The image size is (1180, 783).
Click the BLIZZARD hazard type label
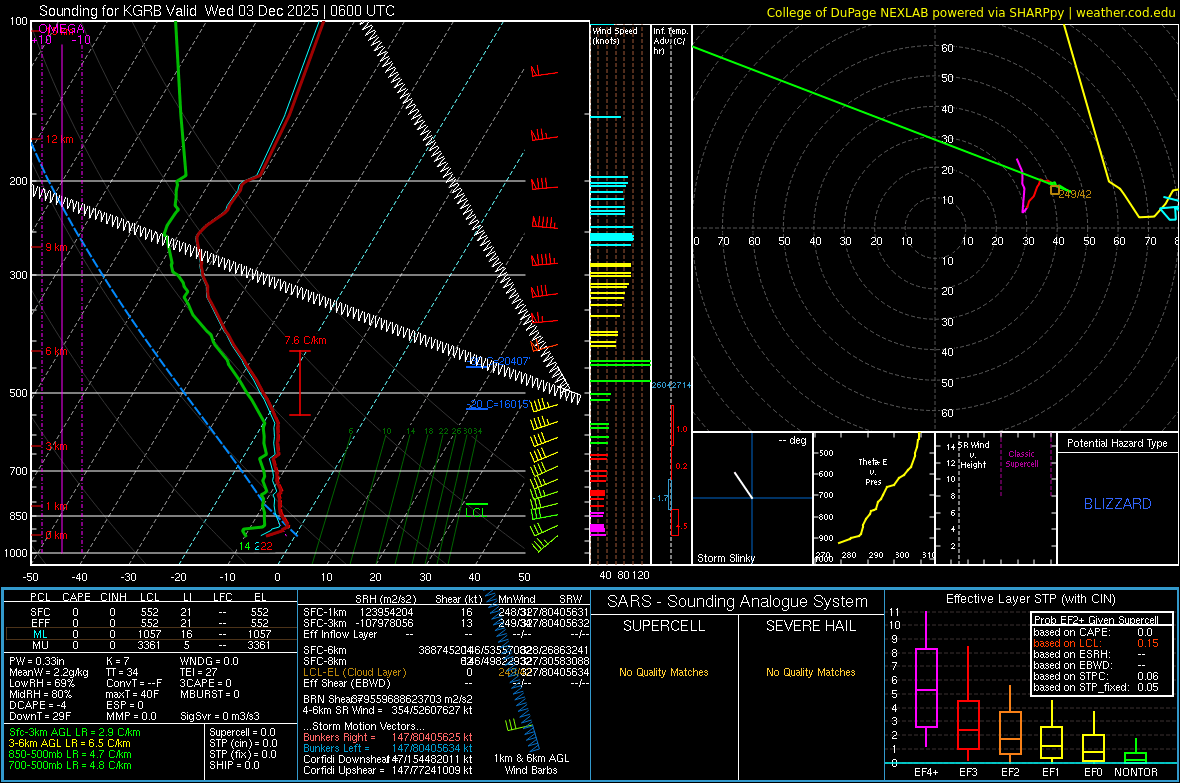(1118, 504)
